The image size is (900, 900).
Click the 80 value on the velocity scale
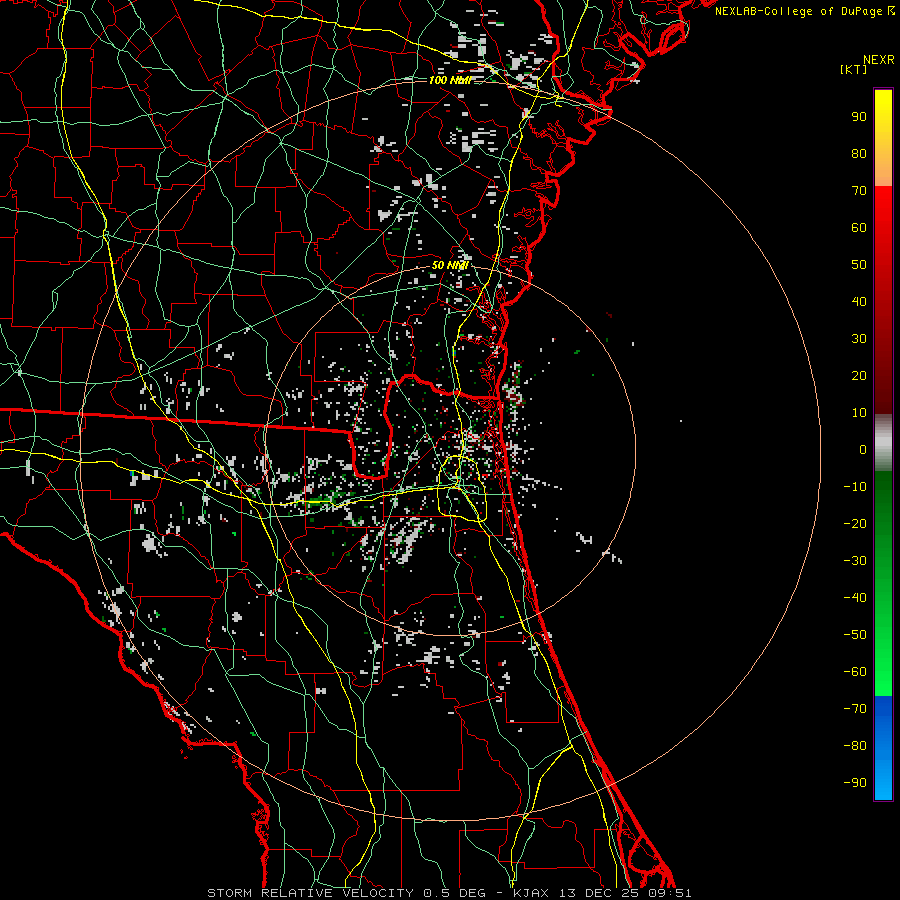point(859,154)
